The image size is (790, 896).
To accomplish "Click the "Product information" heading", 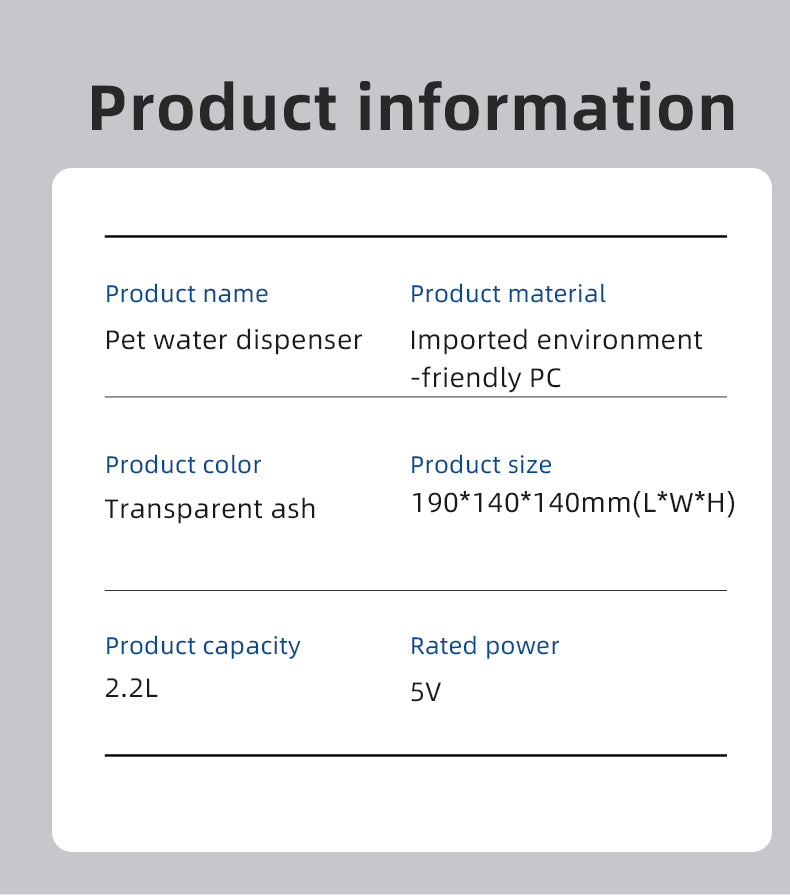I will click(412, 108).
